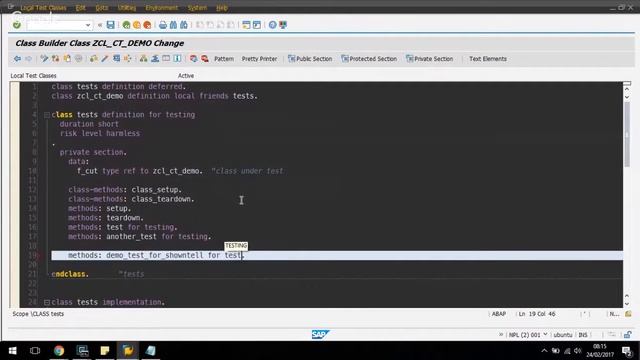Collapse the class tests implementation block
Screen dimensions: 640x360
47,302
